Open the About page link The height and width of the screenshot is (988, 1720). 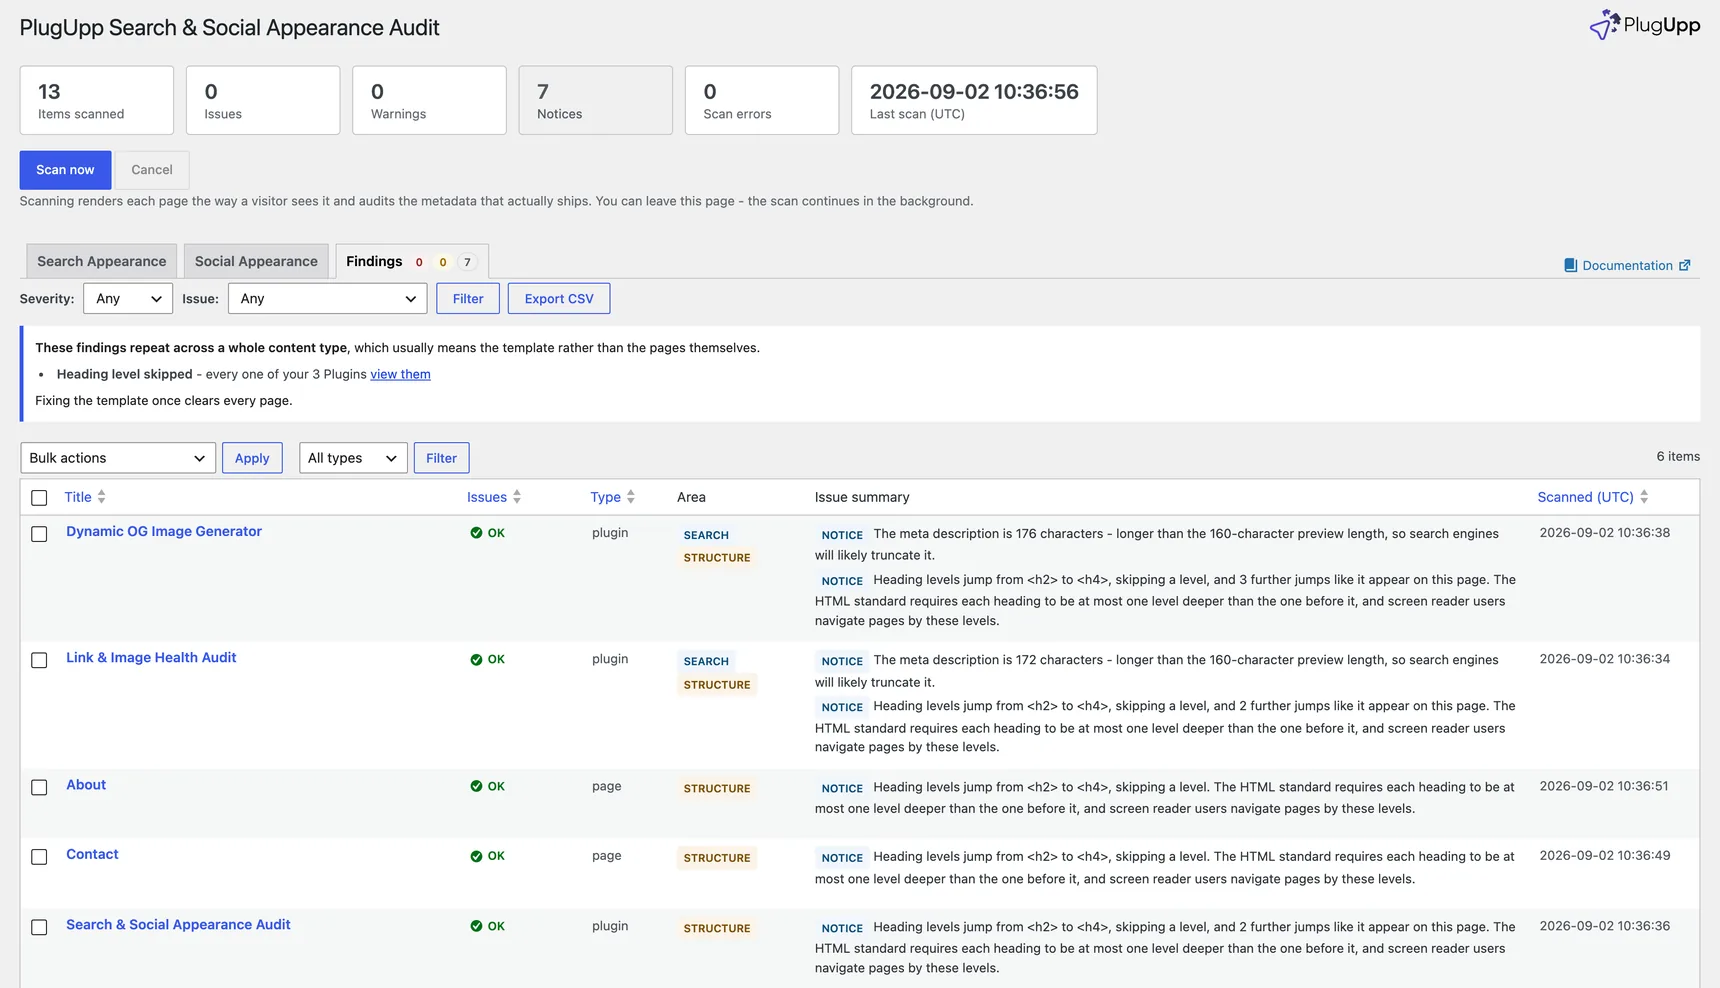click(86, 785)
